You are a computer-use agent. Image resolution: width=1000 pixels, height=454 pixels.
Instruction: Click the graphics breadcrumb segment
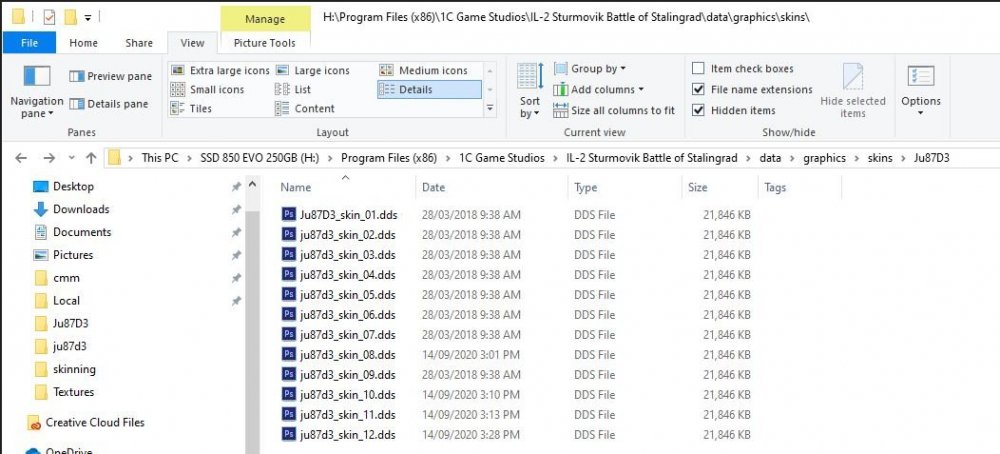[824, 157]
